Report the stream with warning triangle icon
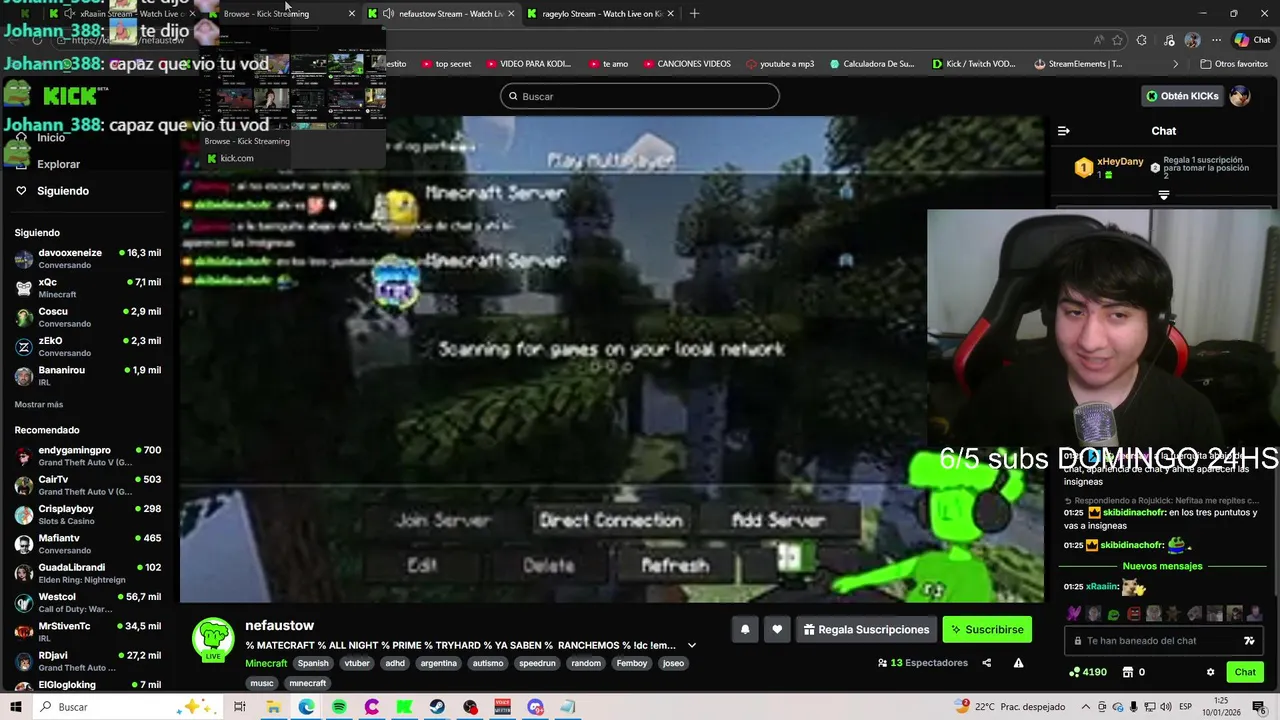 click(1018, 663)
